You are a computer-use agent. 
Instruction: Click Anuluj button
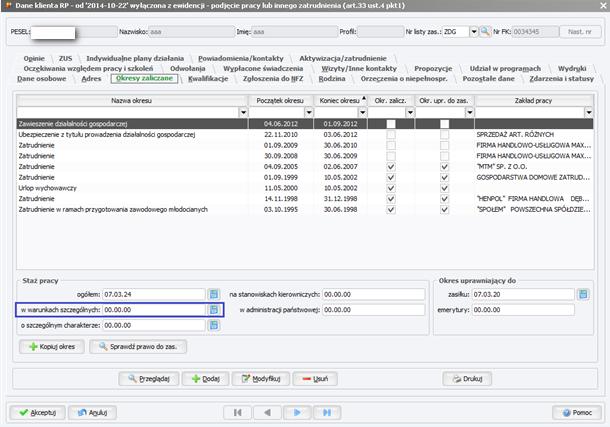(x=92, y=412)
